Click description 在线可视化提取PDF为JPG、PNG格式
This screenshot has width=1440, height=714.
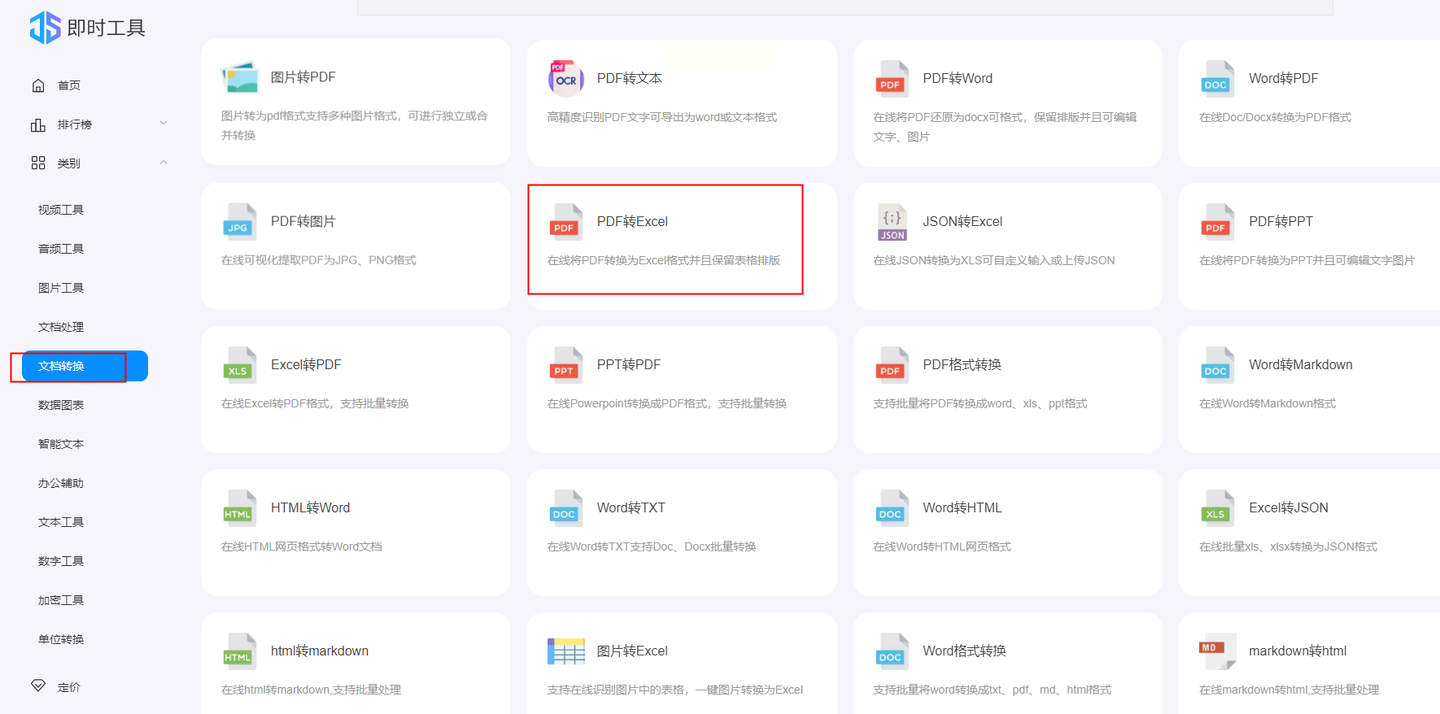point(318,260)
